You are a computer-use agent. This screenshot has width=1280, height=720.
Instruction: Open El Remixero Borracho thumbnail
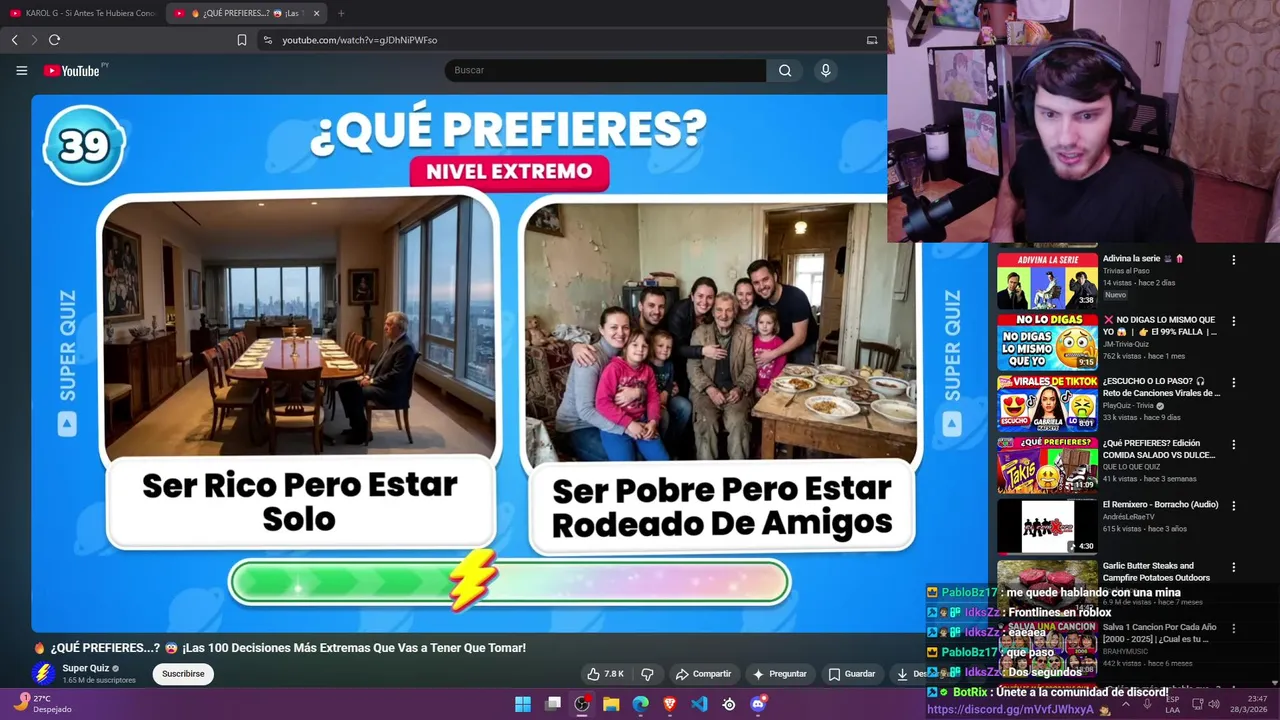(1047, 526)
